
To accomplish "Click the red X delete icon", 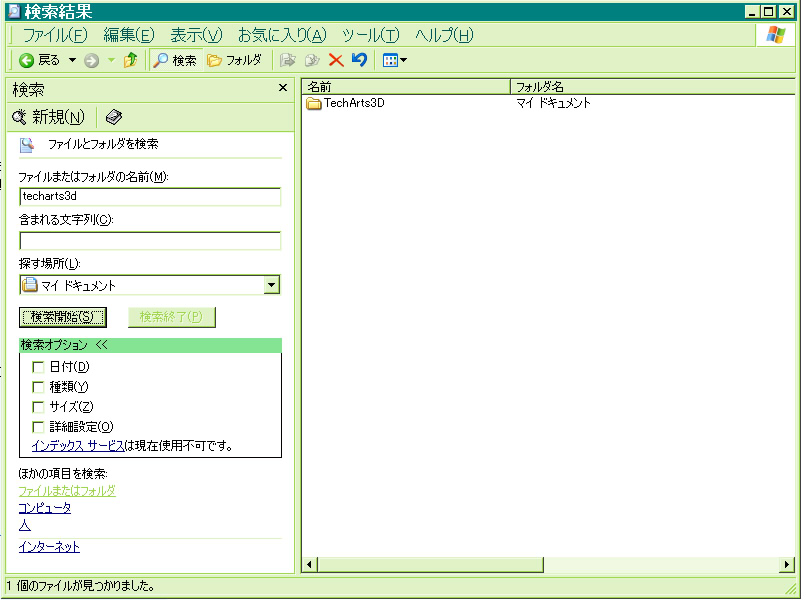I will click(x=336, y=60).
